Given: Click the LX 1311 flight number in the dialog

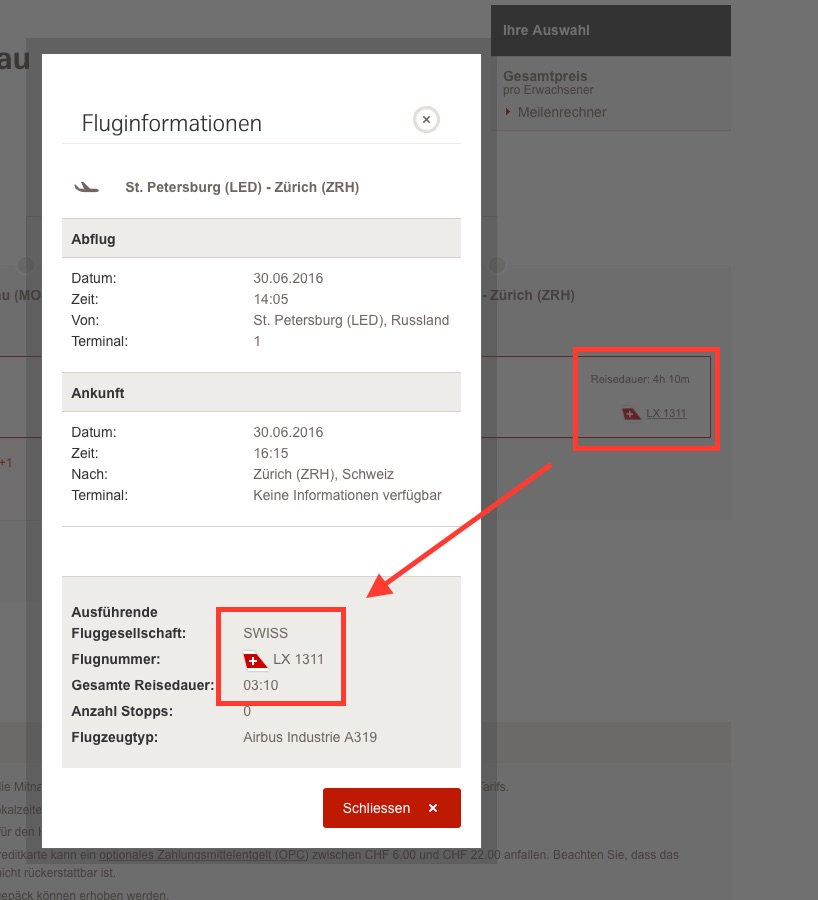Looking at the screenshot, I should pos(298,659).
